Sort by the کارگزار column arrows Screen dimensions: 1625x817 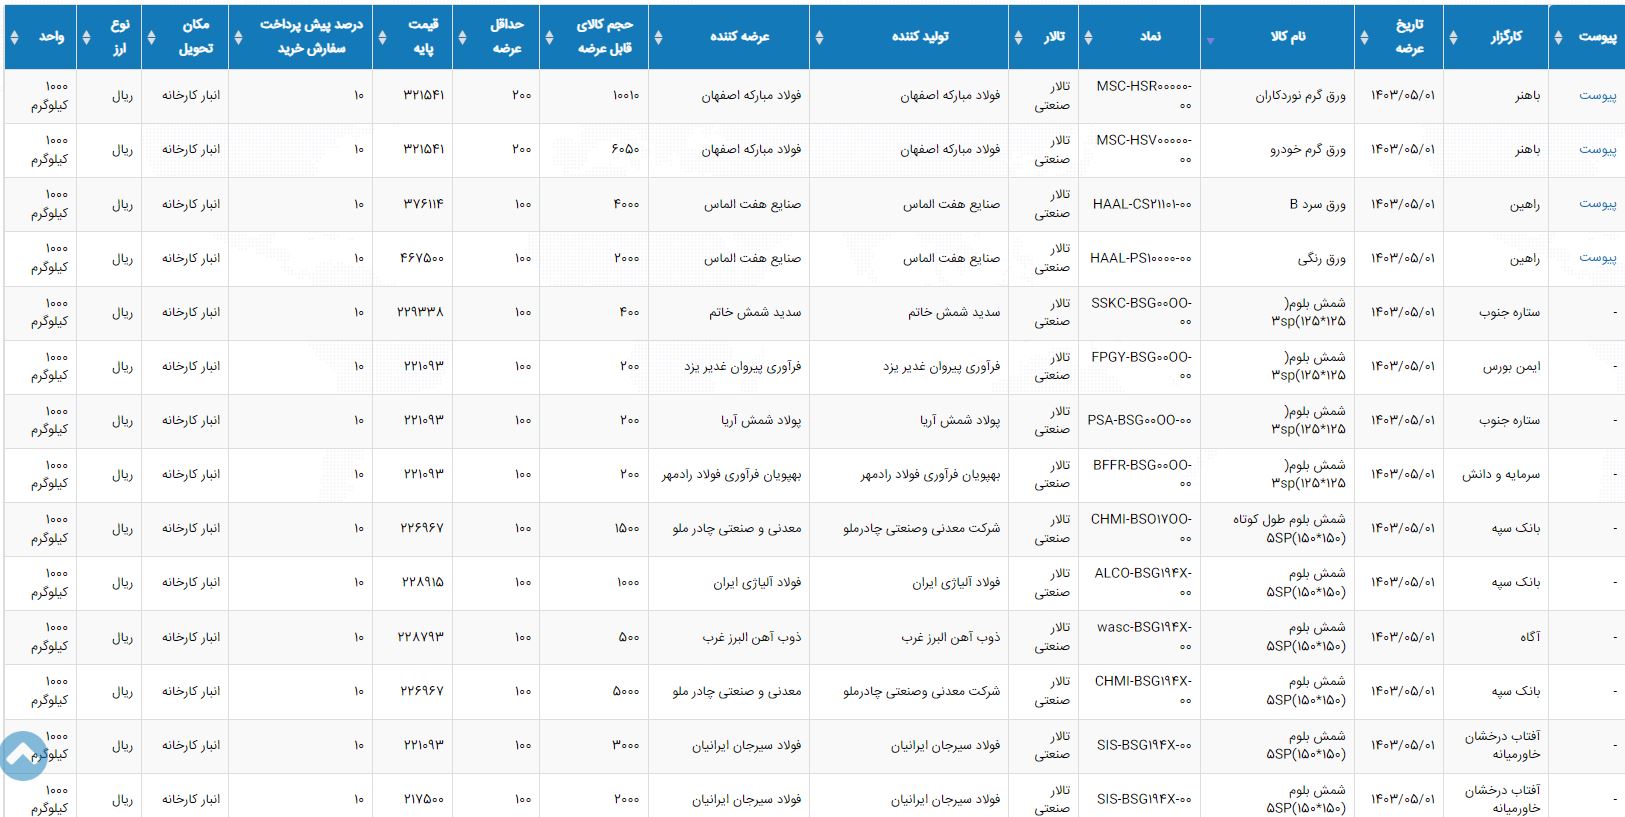(x=1453, y=37)
